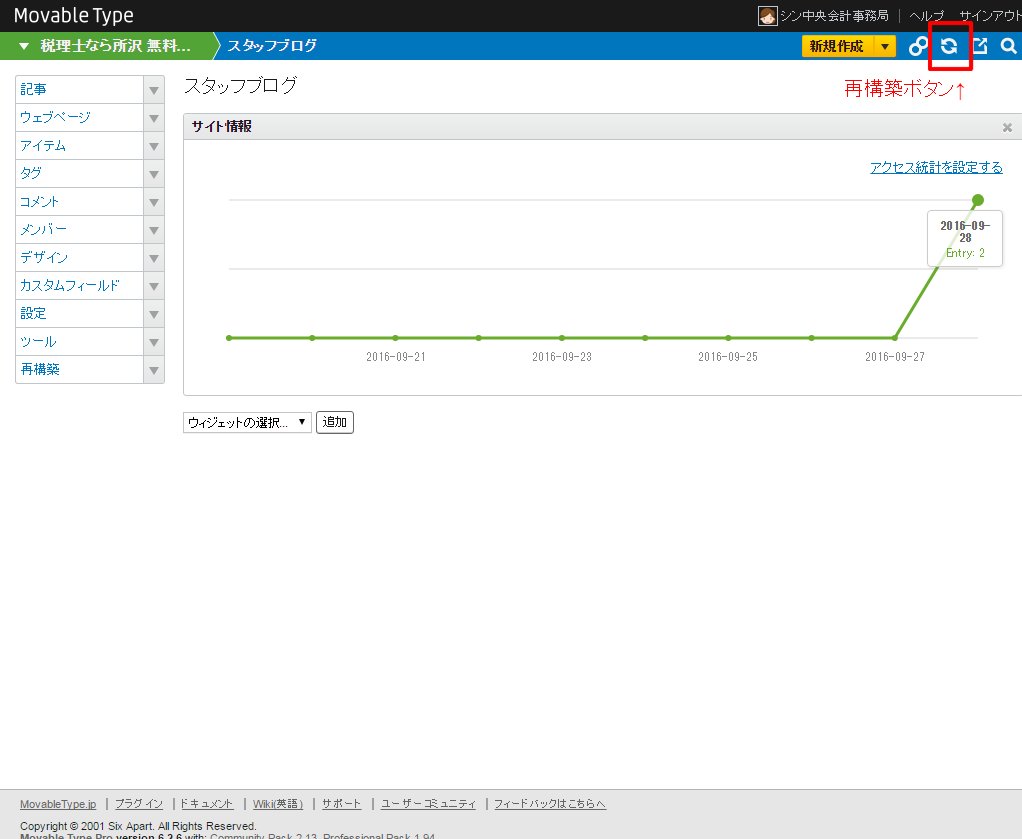Viewport: 1022px width, 839px height.
Task: Click the search magnifier icon
Action: click(x=1008, y=46)
